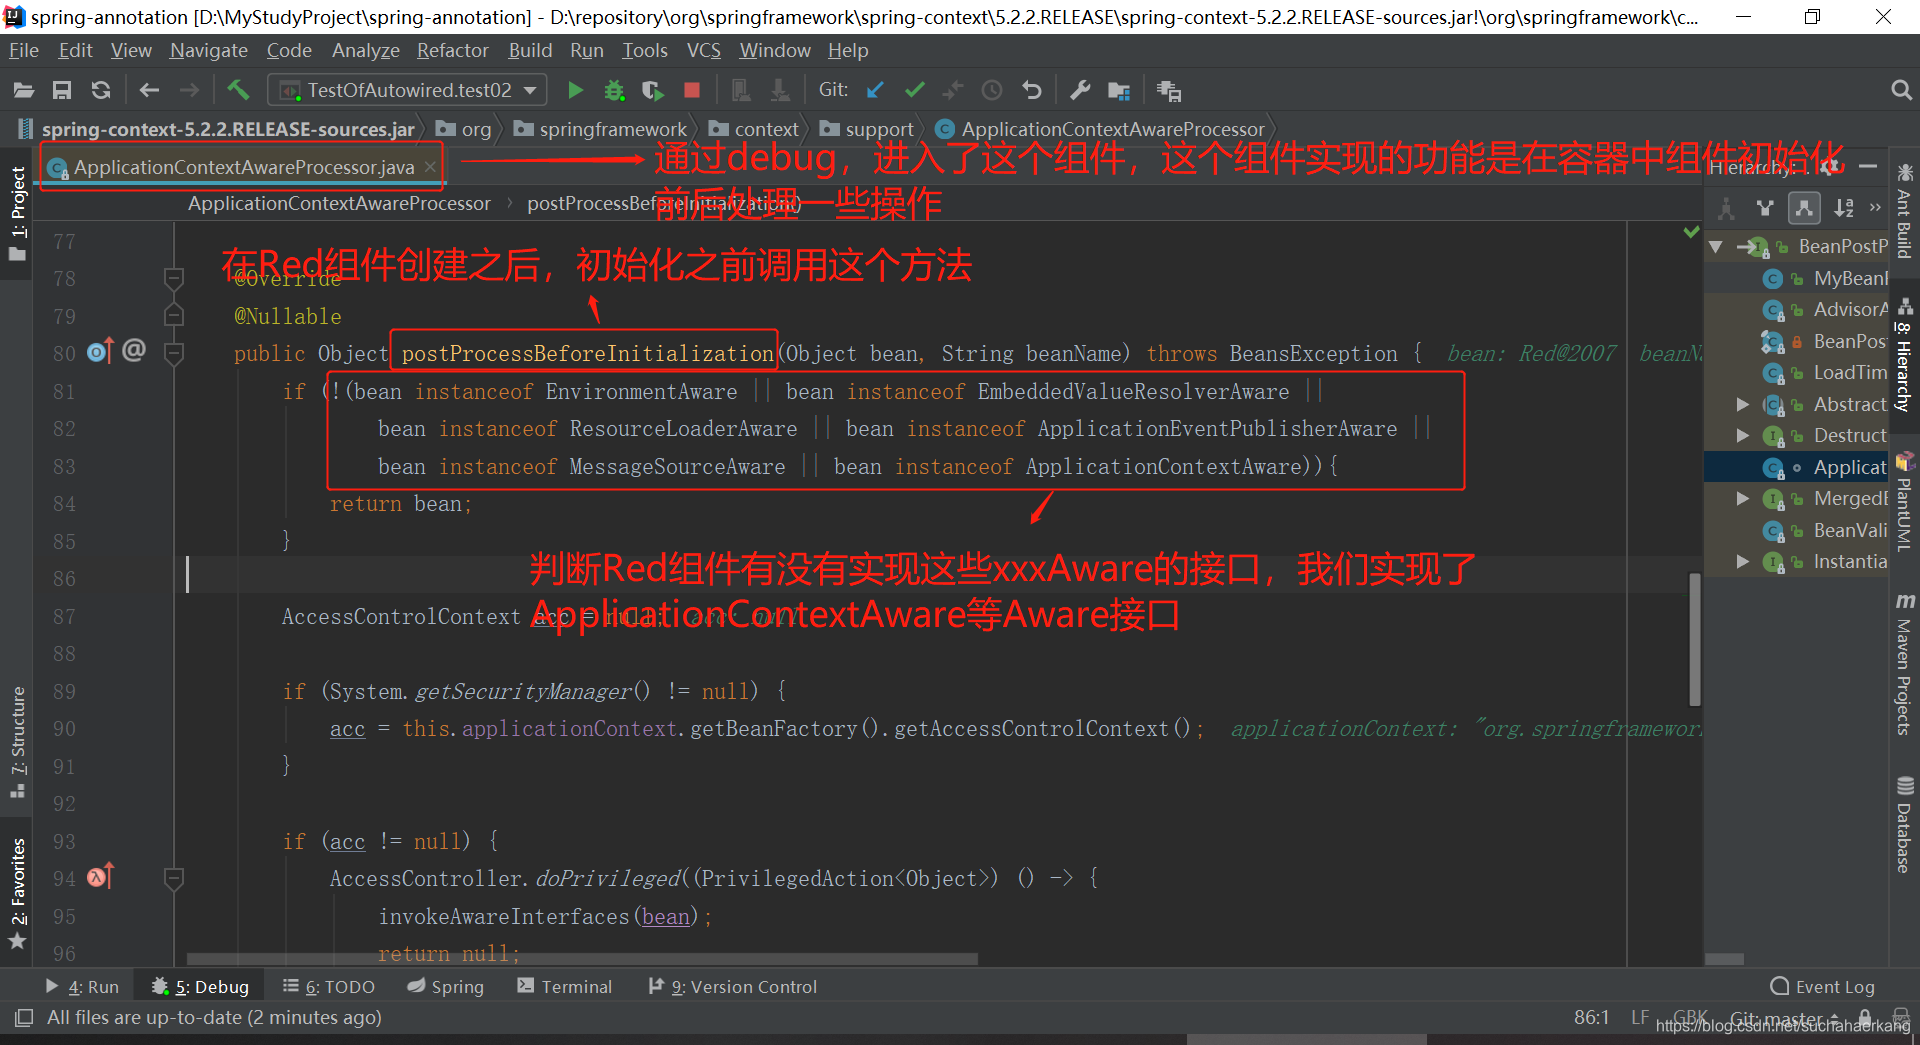Expand the MergedB node in Hierarchy
This screenshot has width=1920, height=1045.
1742,498
